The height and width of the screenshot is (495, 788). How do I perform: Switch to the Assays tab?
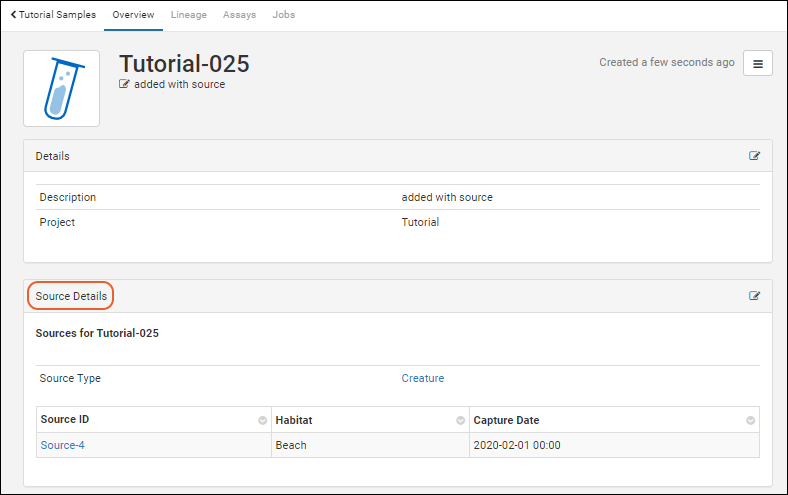[239, 15]
